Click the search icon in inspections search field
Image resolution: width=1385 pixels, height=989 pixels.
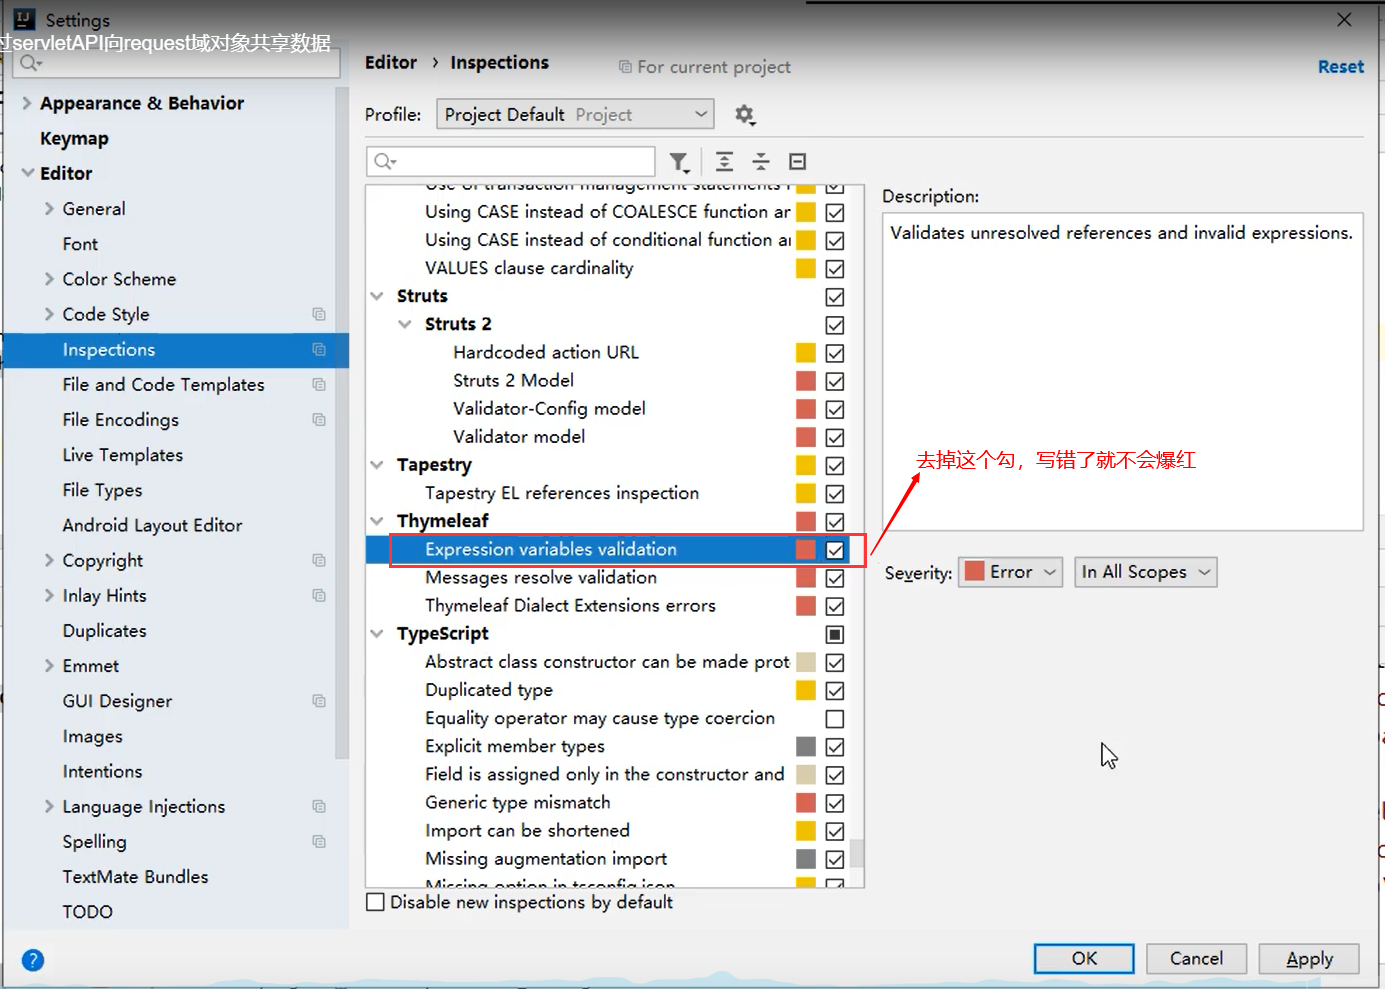coord(385,161)
